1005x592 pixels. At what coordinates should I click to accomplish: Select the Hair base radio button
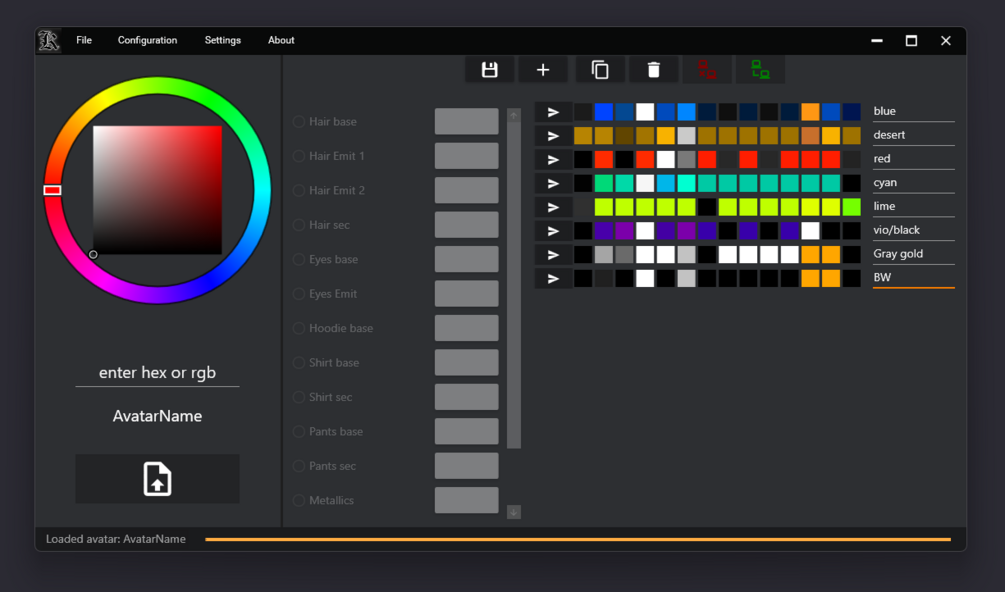(299, 122)
